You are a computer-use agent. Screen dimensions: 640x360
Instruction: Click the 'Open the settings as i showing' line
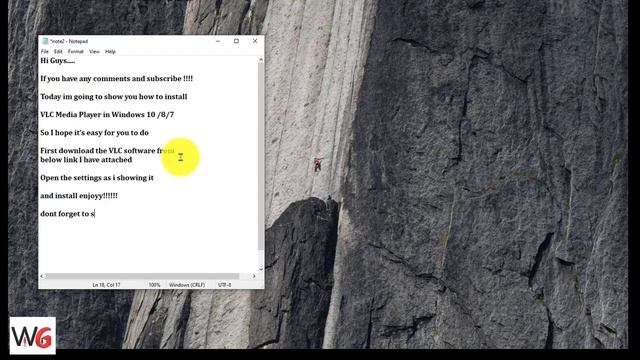coord(97,178)
